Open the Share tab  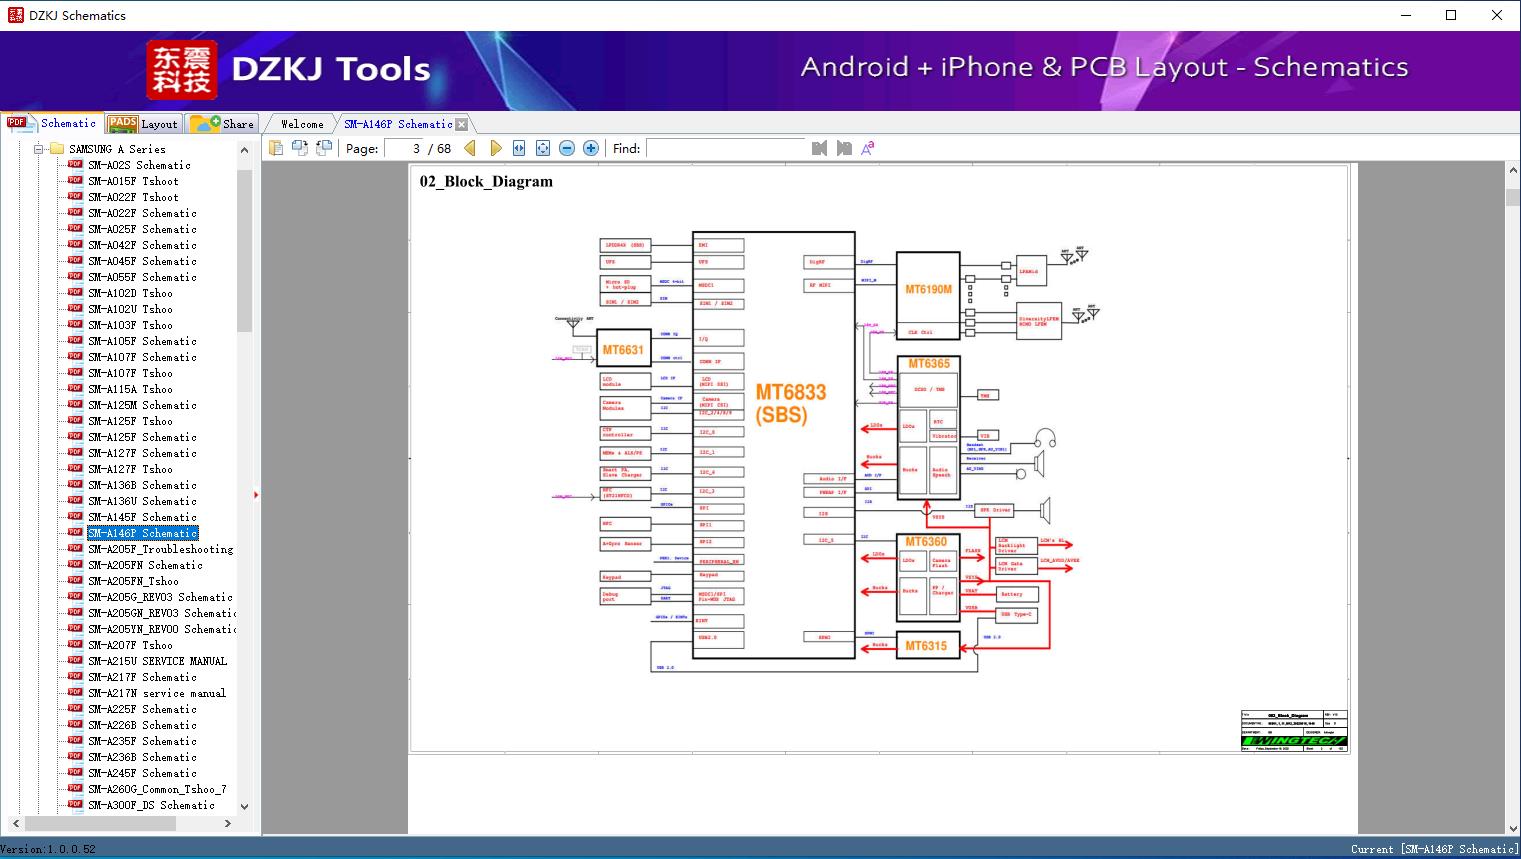tap(223, 124)
